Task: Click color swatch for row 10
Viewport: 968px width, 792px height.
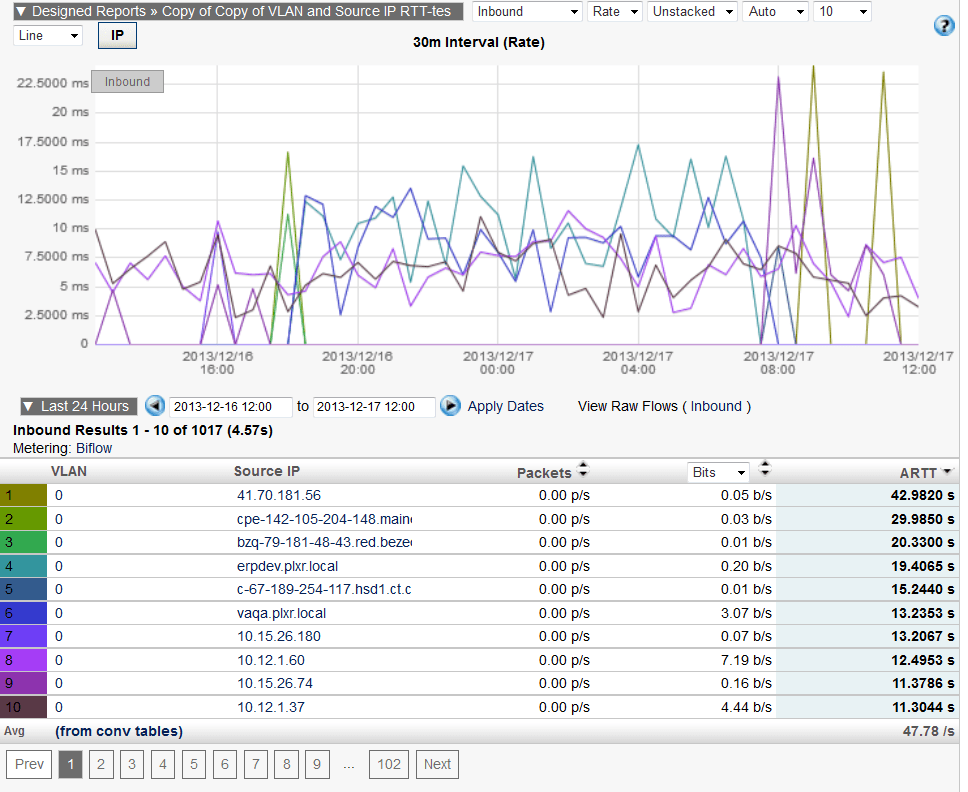Action: pos(23,707)
